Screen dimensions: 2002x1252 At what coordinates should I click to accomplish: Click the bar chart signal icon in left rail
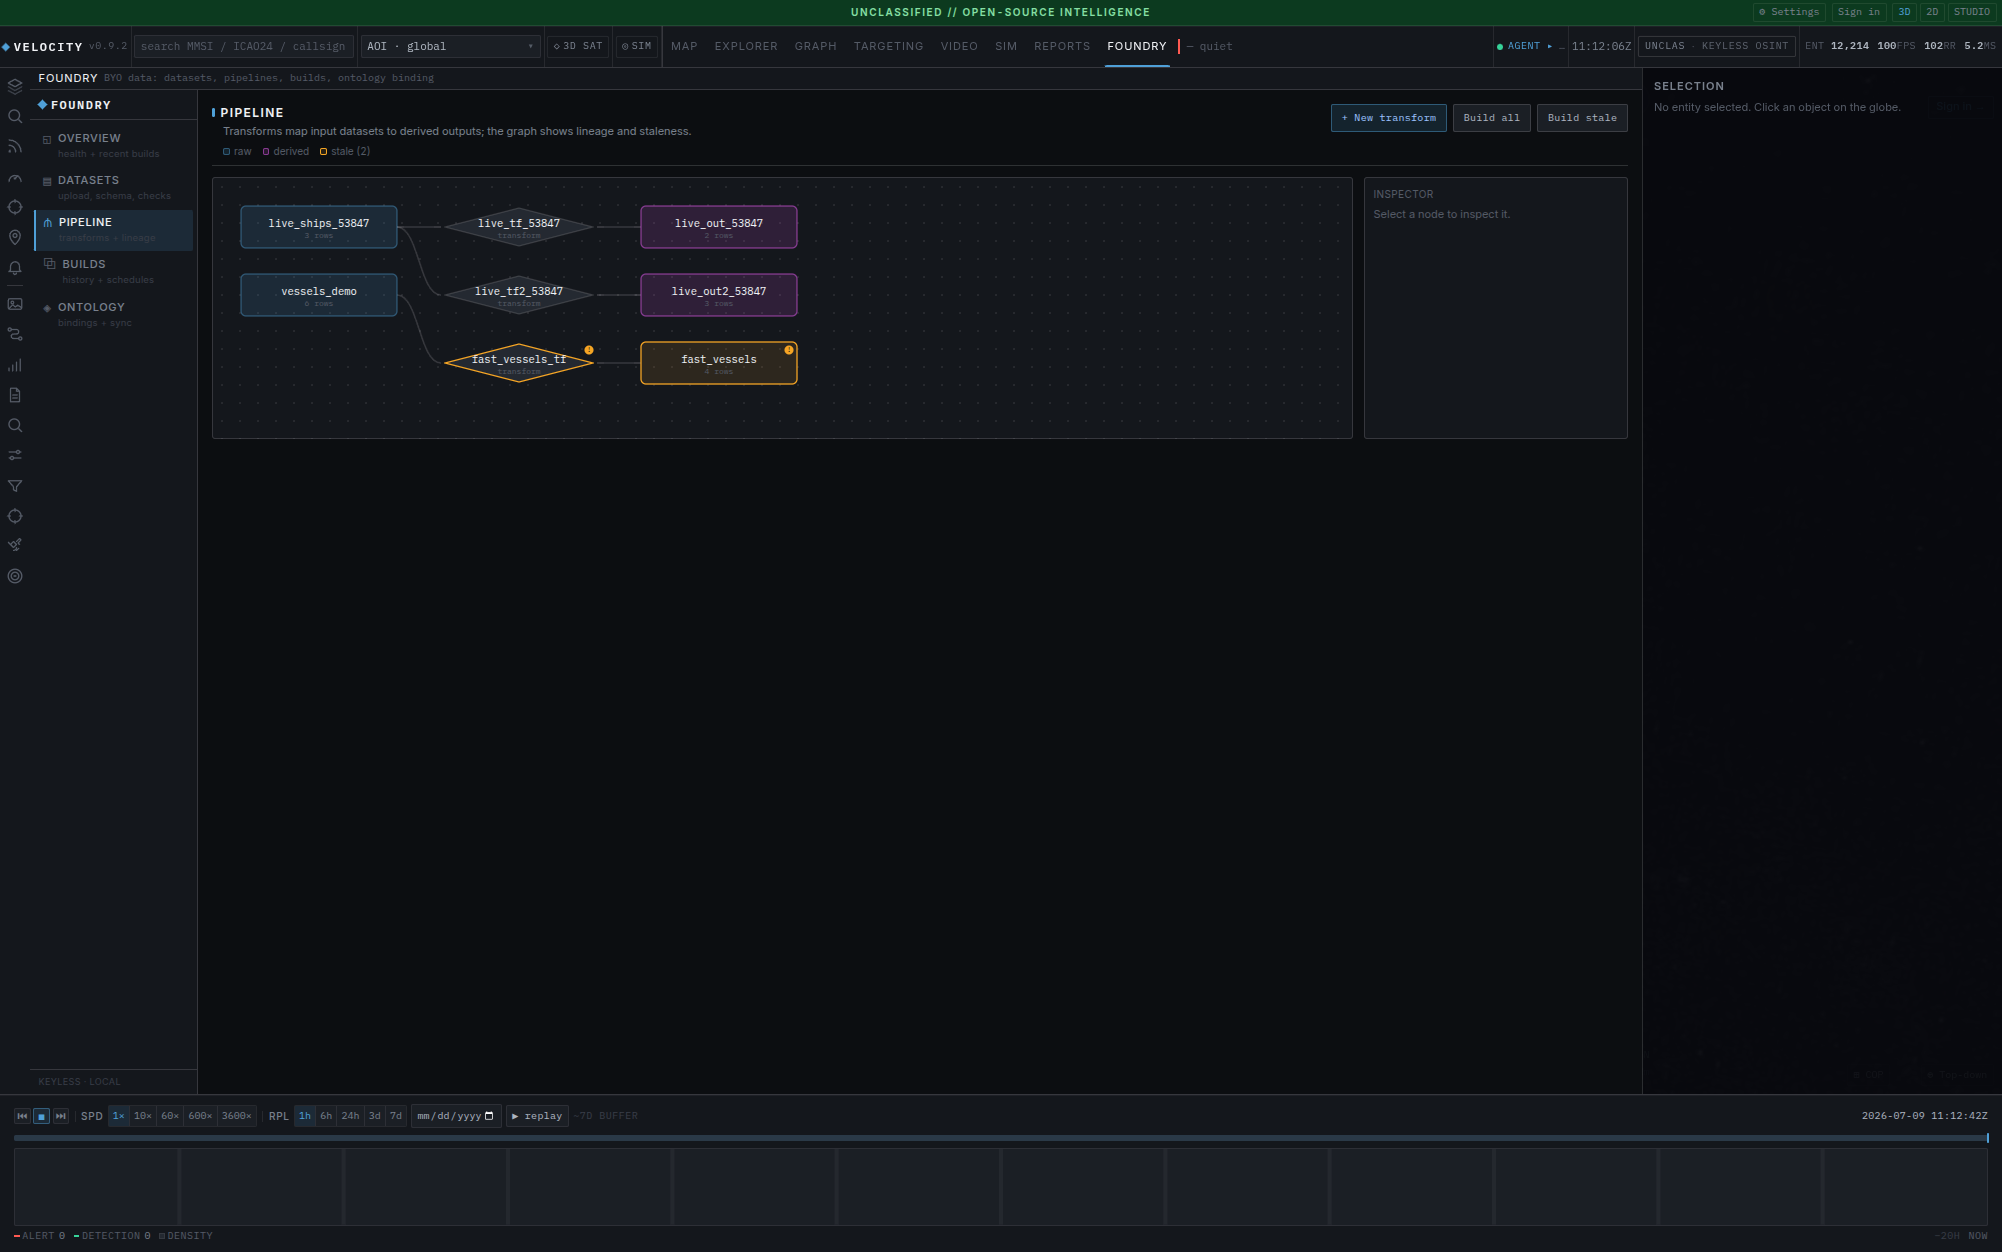(15, 365)
